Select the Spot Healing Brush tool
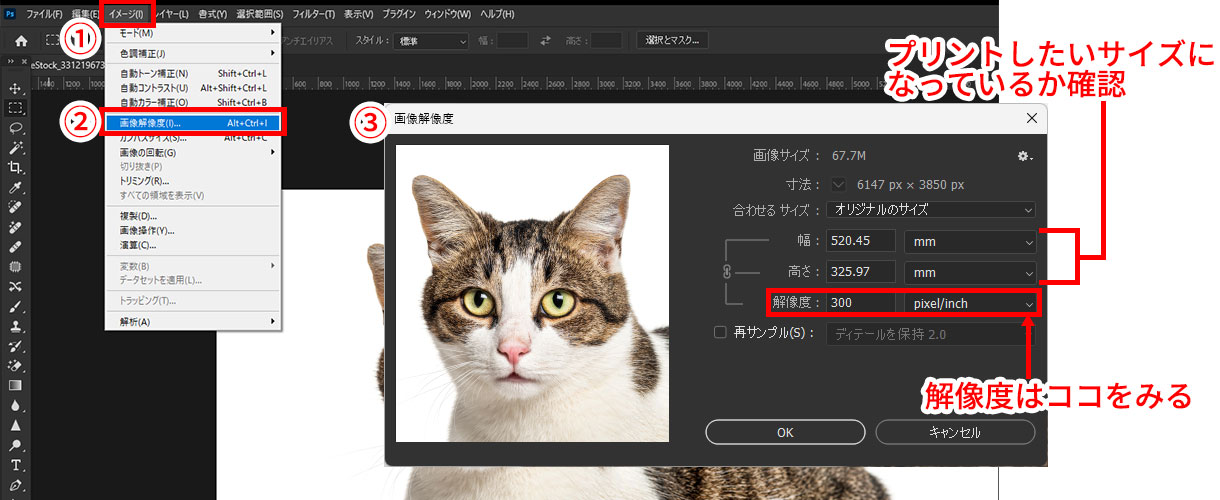Viewport: 1220px width, 500px height. click(16, 207)
